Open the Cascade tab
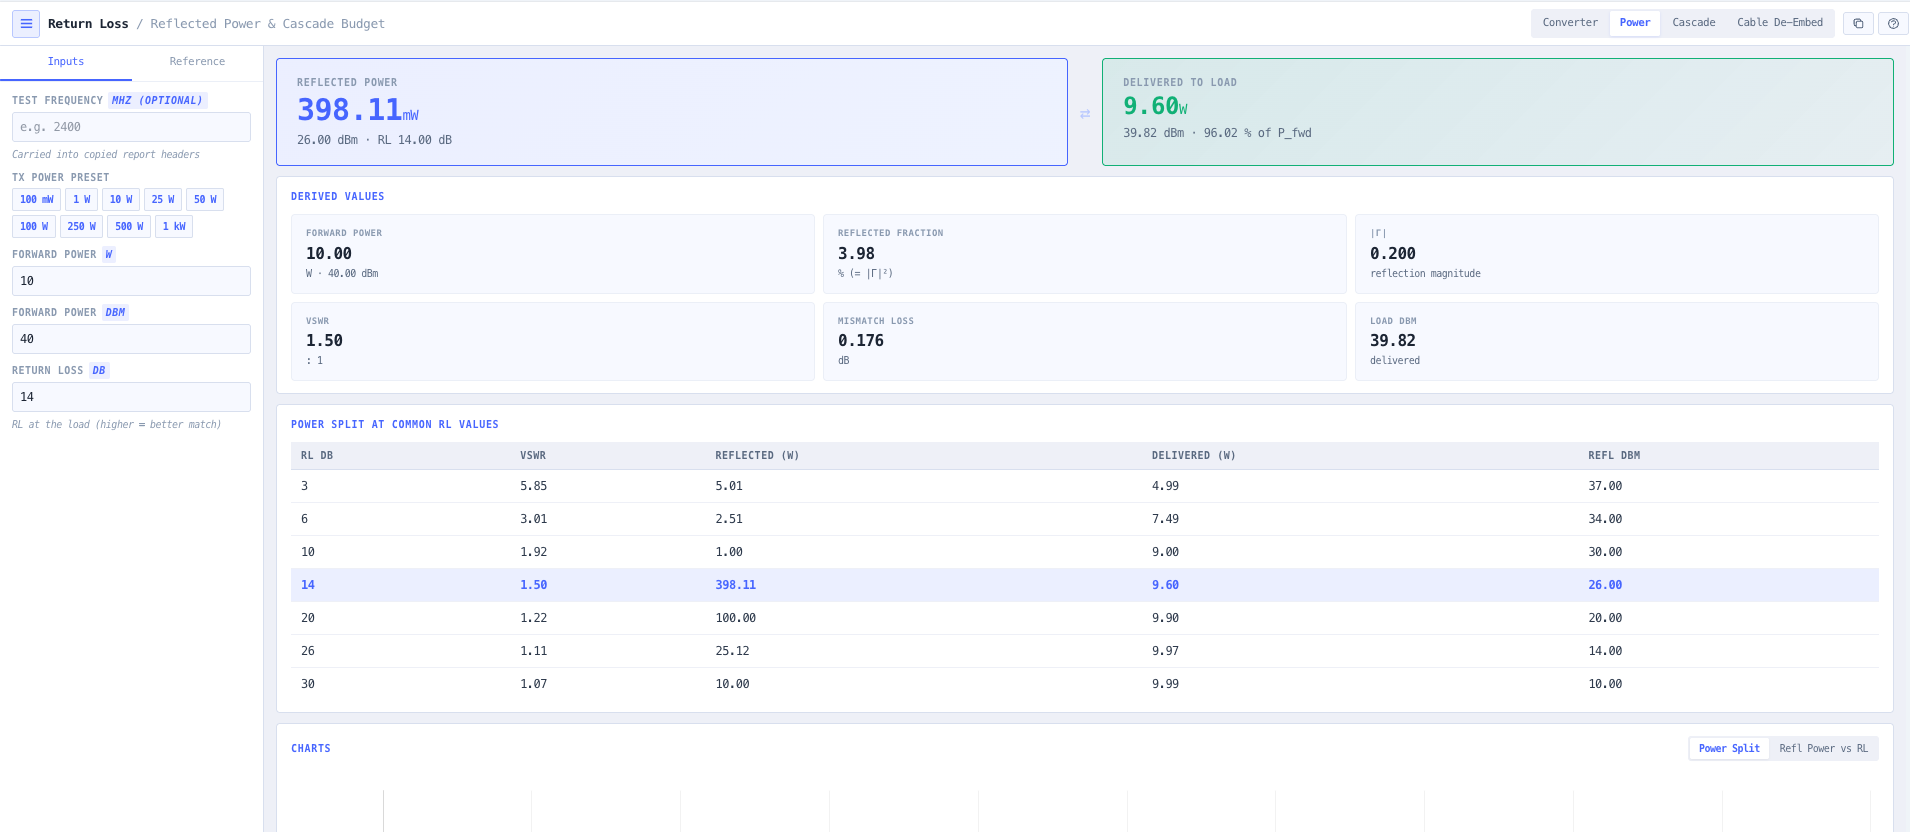This screenshot has height=832, width=1910. tap(1693, 23)
